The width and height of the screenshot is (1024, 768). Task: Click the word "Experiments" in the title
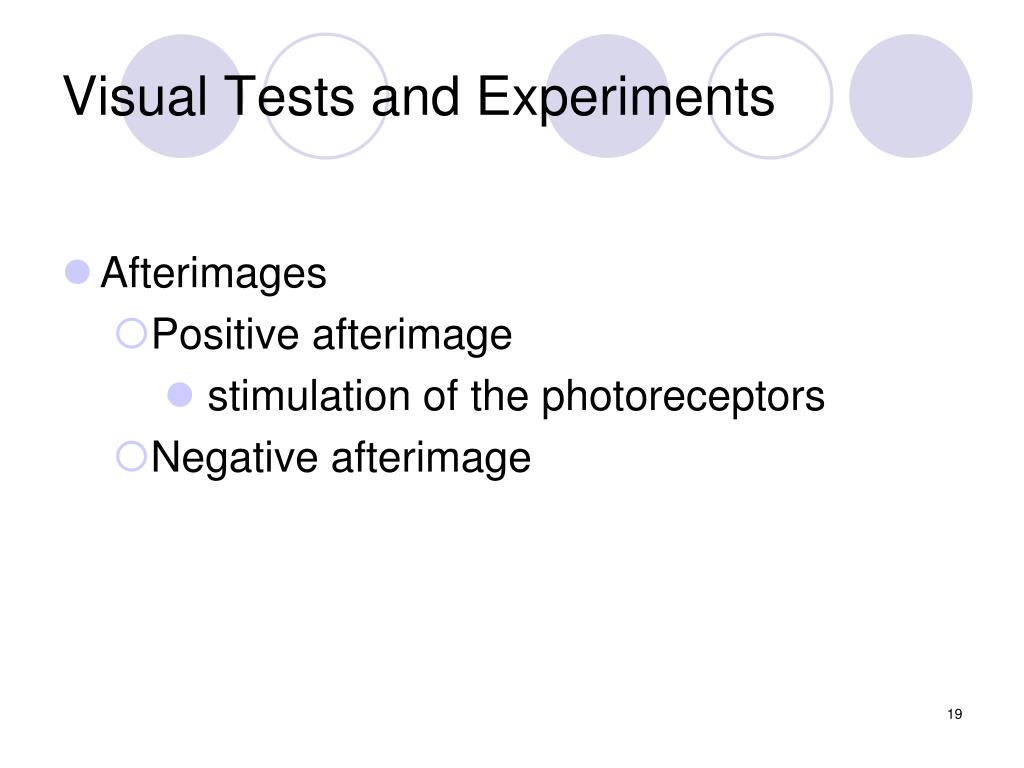coord(625,97)
